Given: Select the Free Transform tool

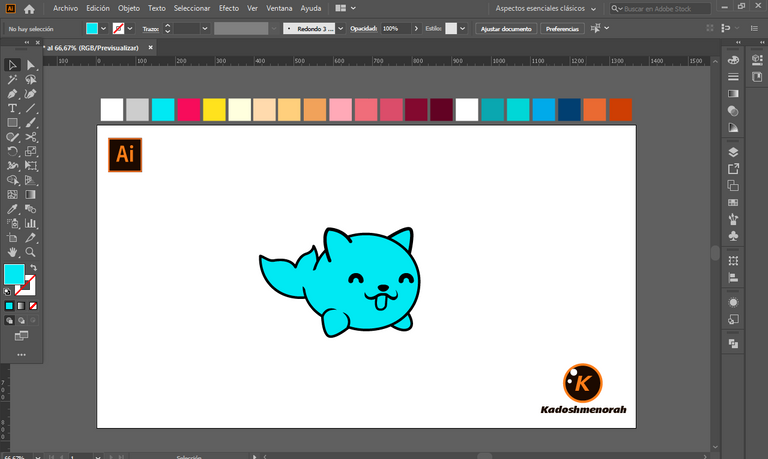Looking at the screenshot, I should pyautogui.click(x=31, y=166).
